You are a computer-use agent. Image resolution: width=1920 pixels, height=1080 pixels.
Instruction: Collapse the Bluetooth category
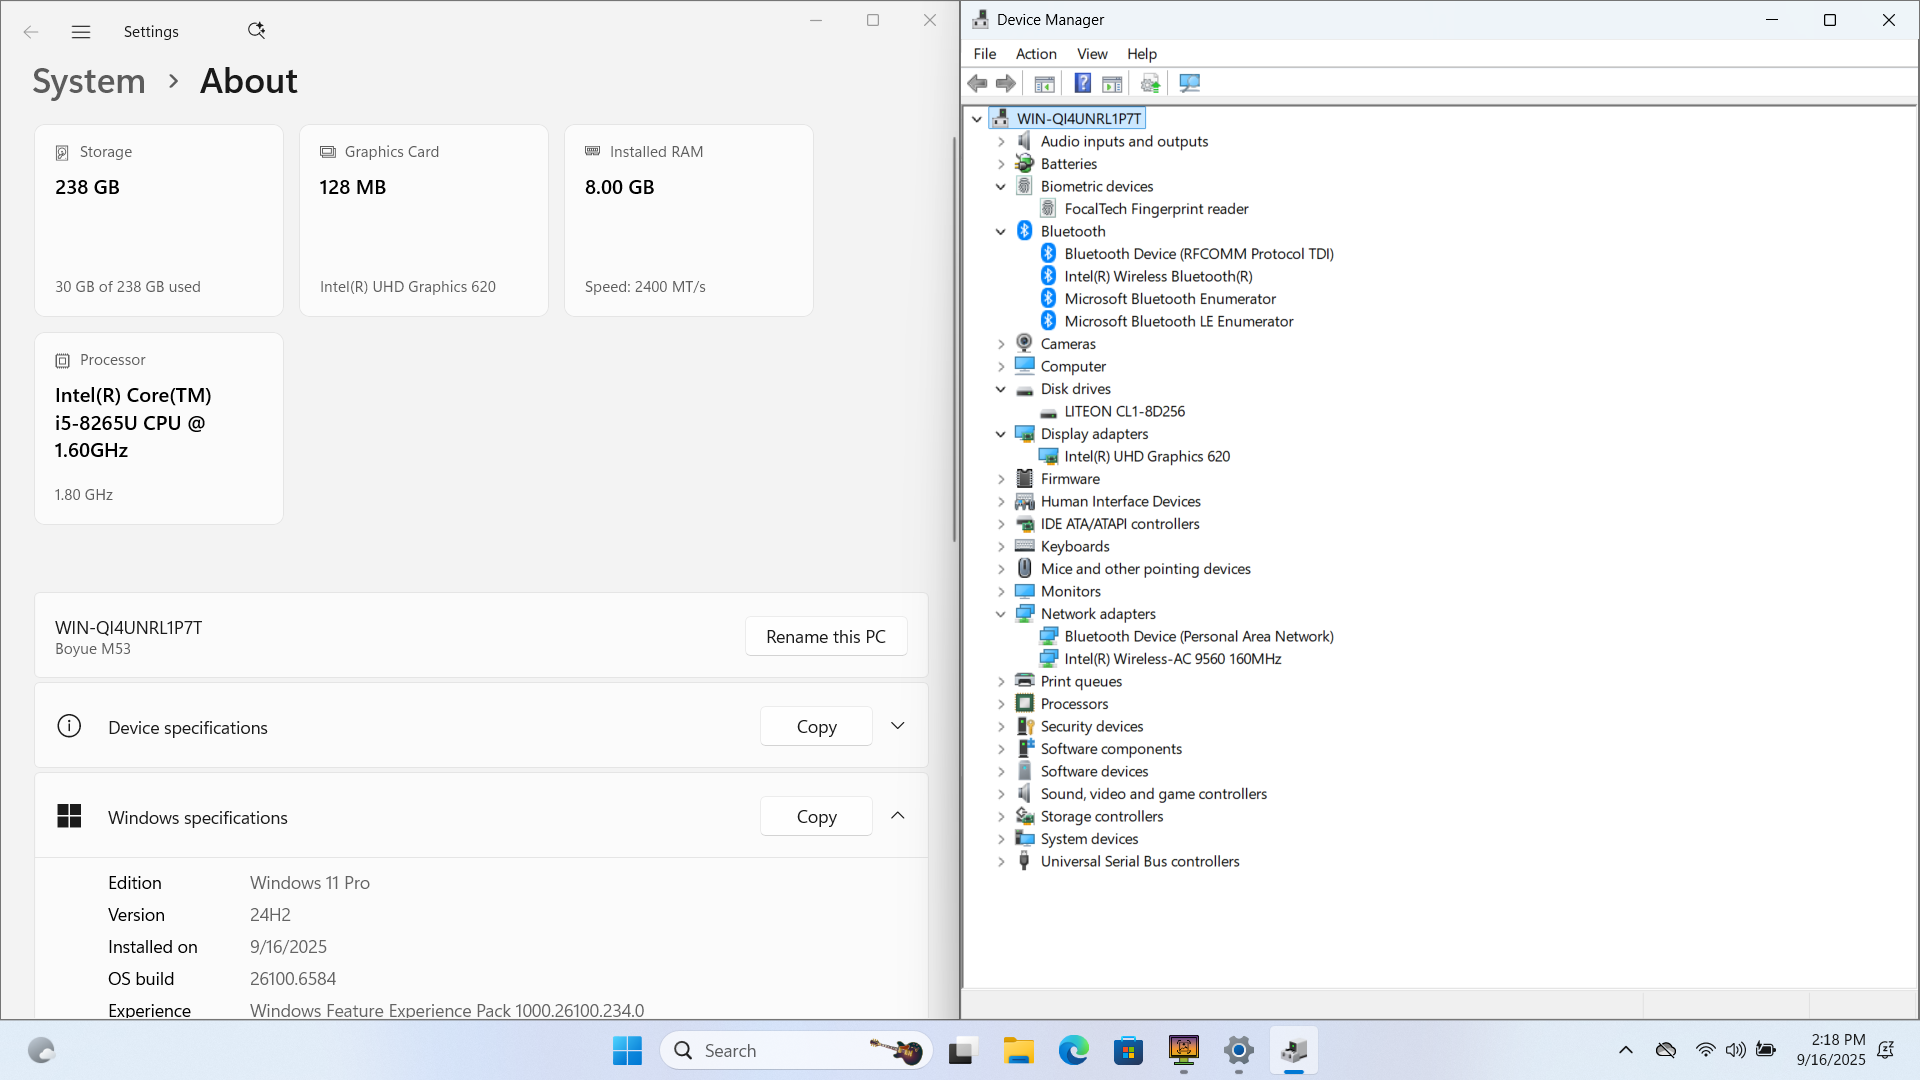1001,232
